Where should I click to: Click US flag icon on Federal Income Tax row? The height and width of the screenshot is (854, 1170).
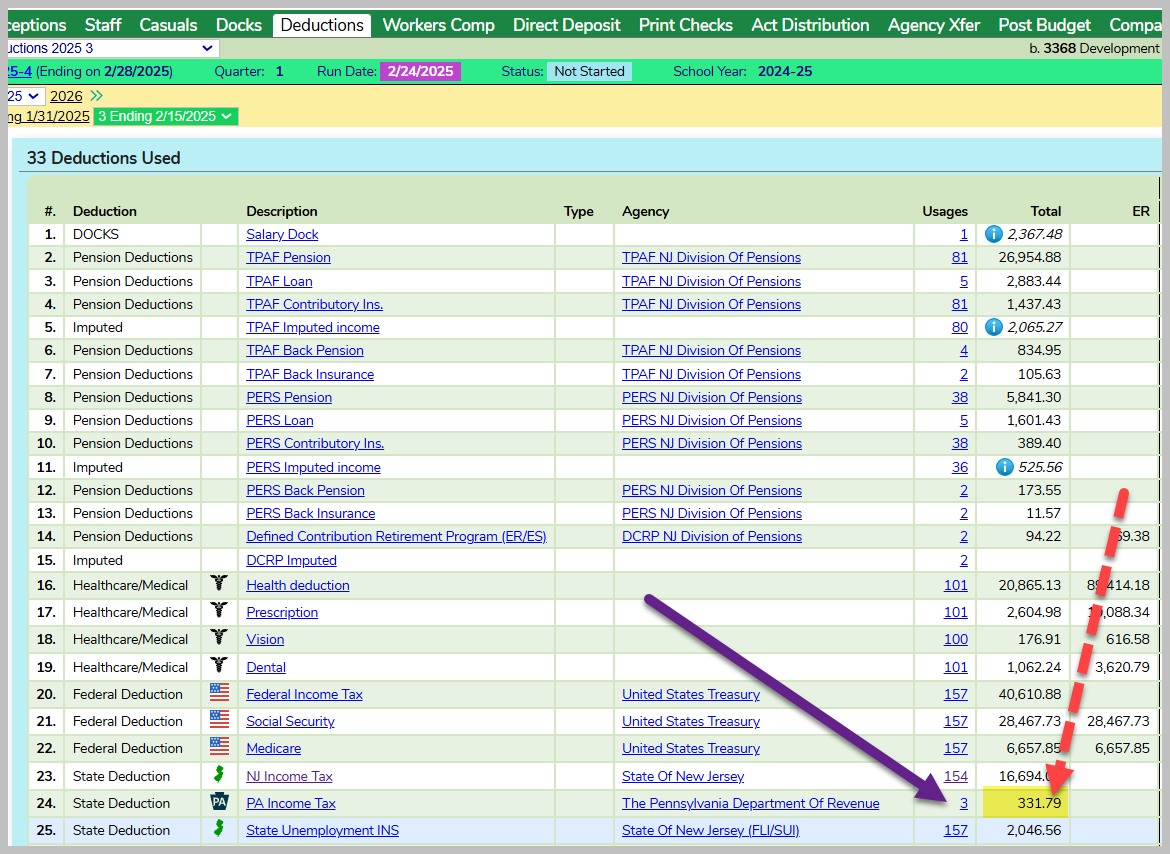tap(219, 692)
